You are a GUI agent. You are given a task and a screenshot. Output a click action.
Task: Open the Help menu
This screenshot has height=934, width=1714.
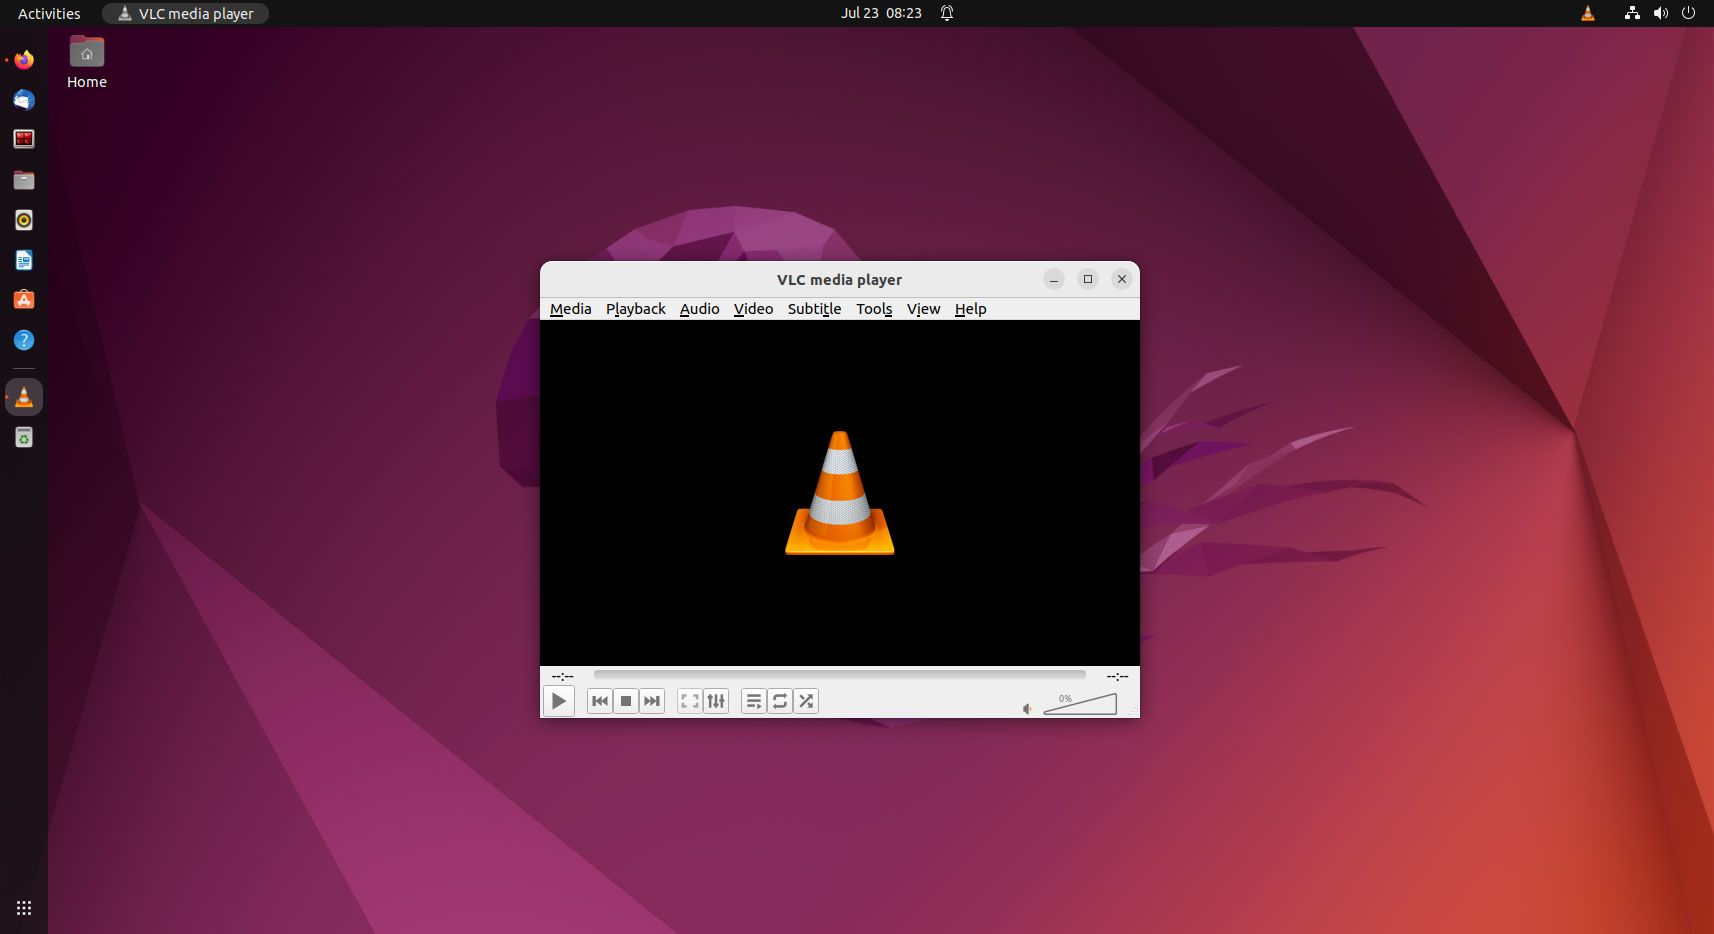(x=970, y=309)
